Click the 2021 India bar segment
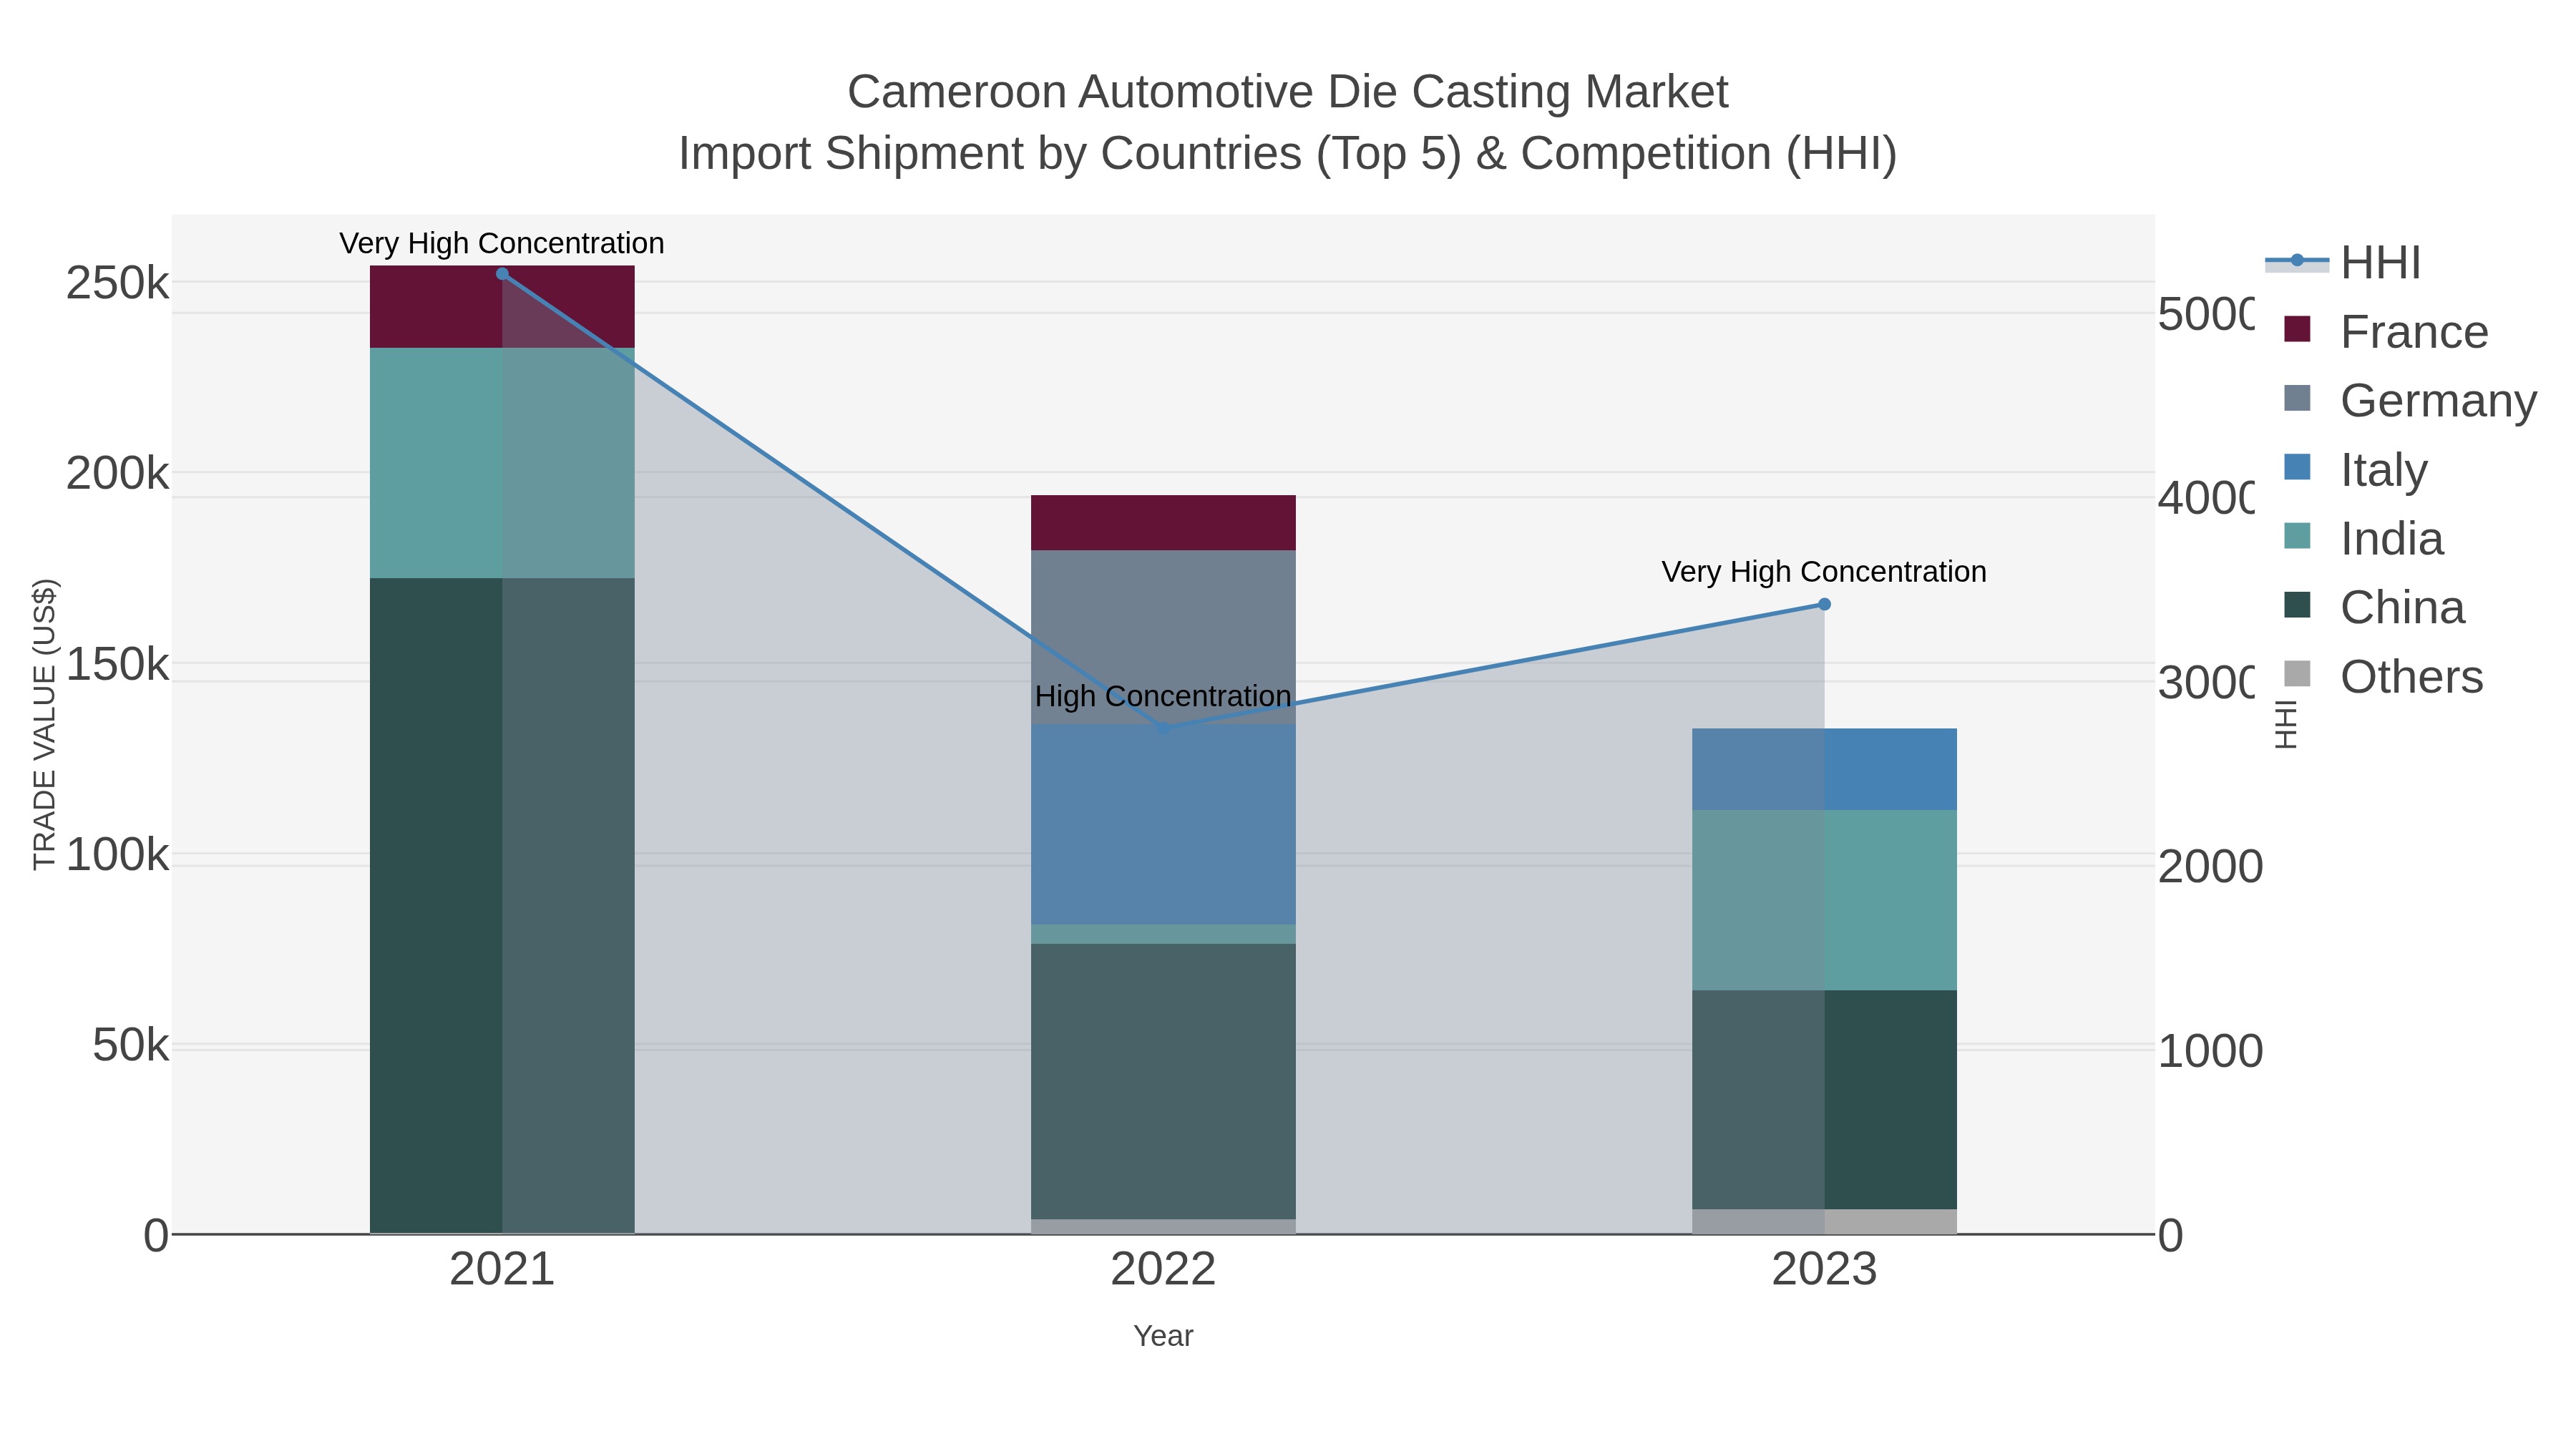Viewport: 2576px width, 1449px height. point(502,463)
